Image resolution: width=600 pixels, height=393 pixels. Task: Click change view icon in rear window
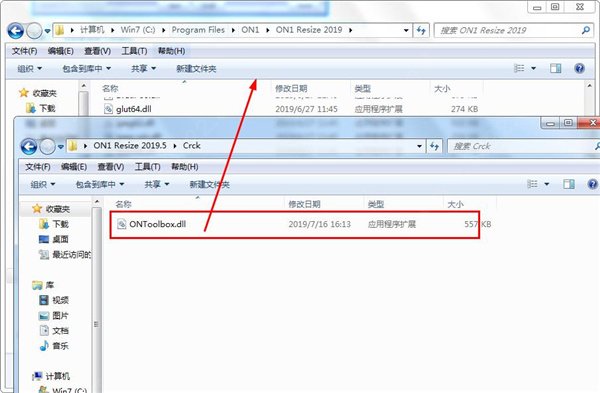519,68
